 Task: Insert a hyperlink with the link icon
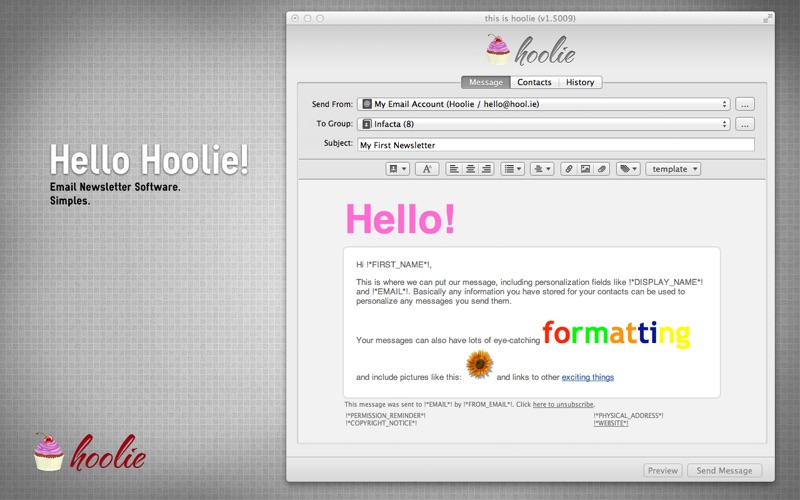(568, 169)
